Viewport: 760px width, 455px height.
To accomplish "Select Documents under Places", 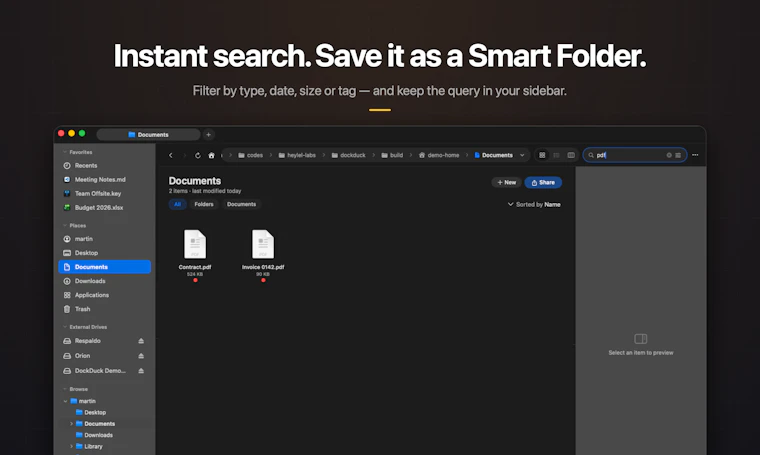I will 105,267.
